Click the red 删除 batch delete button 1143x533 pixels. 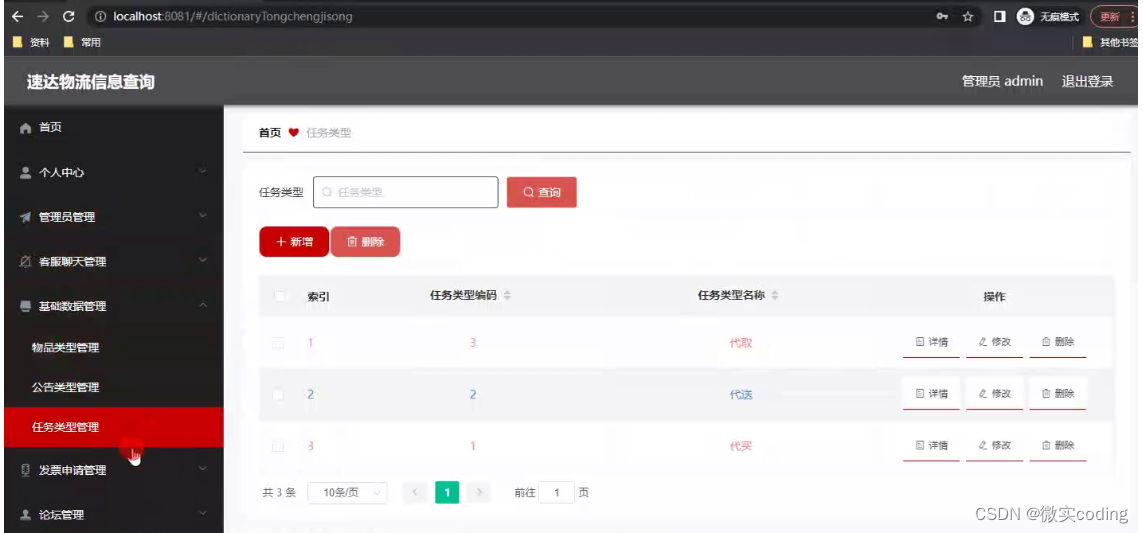tap(365, 242)
